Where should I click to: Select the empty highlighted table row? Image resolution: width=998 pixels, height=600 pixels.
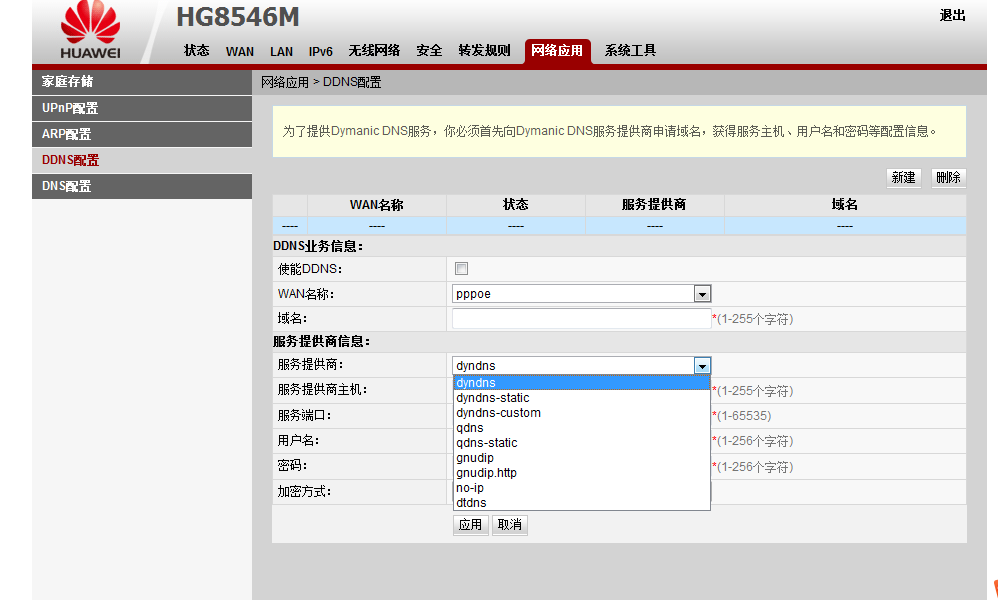[x=619, y=226]
